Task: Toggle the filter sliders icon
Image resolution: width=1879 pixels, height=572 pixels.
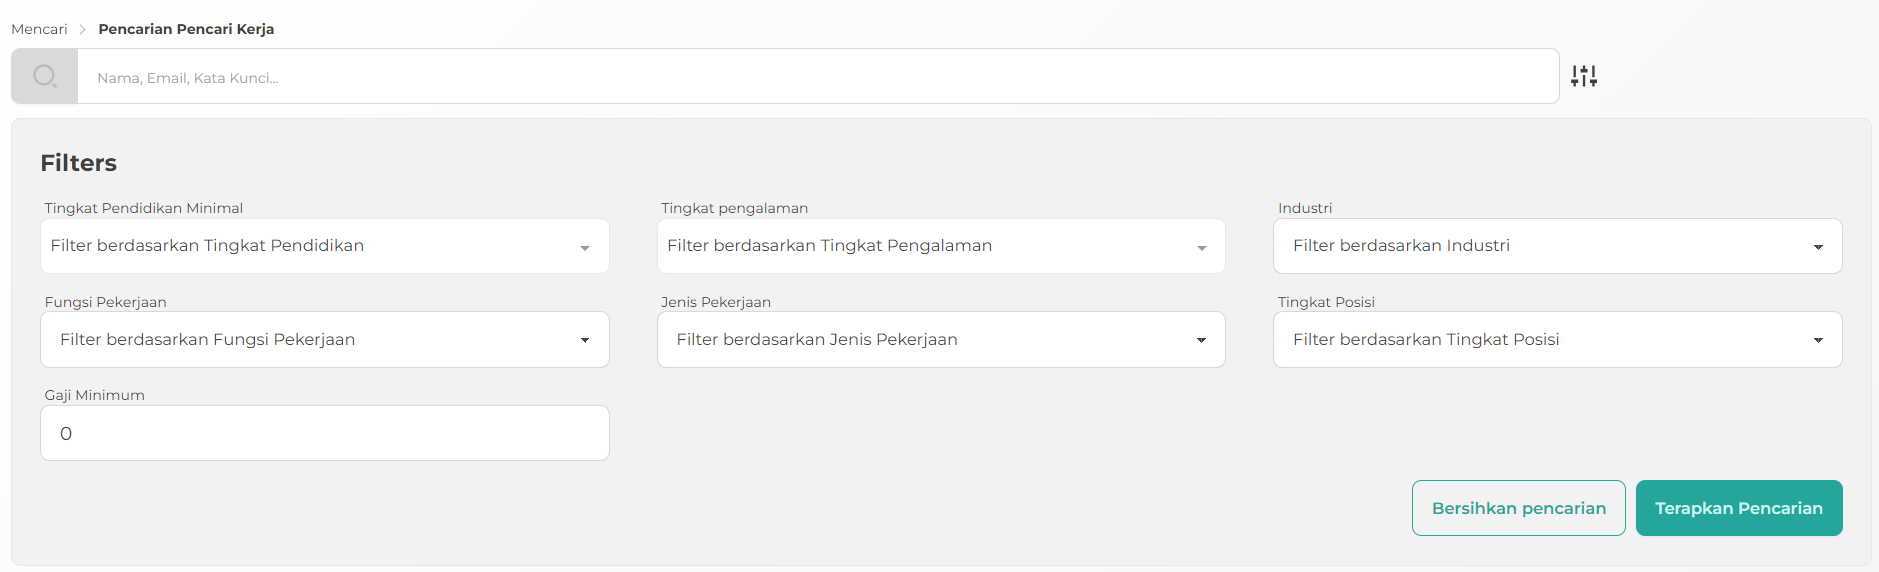Action: point(1584,76)
